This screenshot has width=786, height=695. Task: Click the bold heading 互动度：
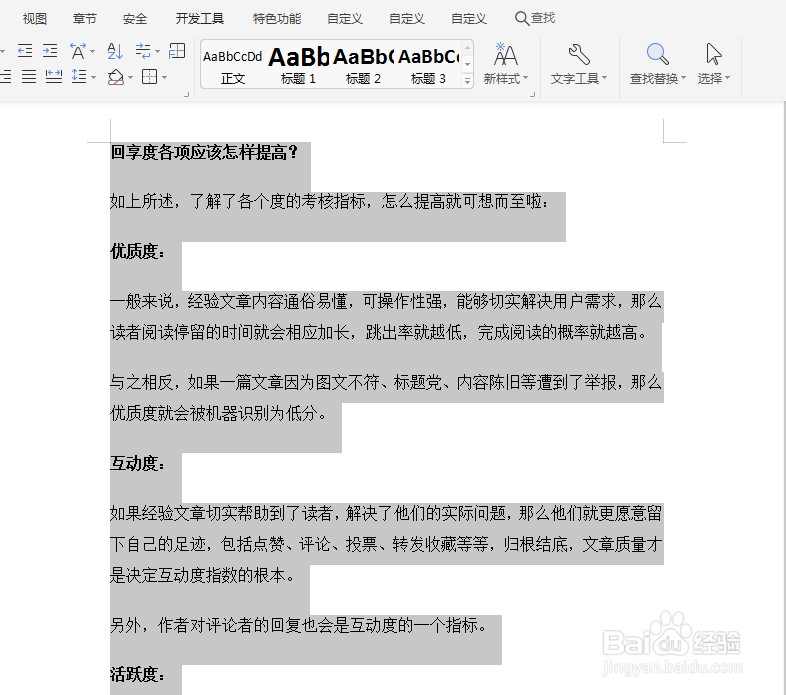coord(137,463)
